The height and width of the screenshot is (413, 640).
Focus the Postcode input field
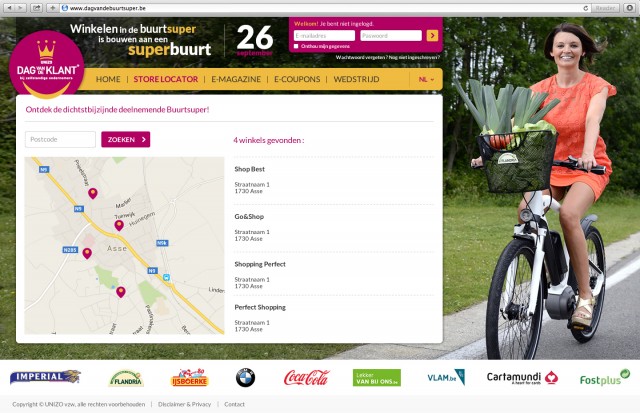(x=60, y=140)
